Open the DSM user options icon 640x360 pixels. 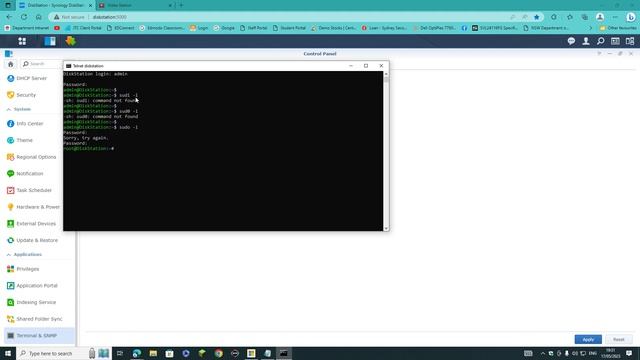[x=586, y=41]
